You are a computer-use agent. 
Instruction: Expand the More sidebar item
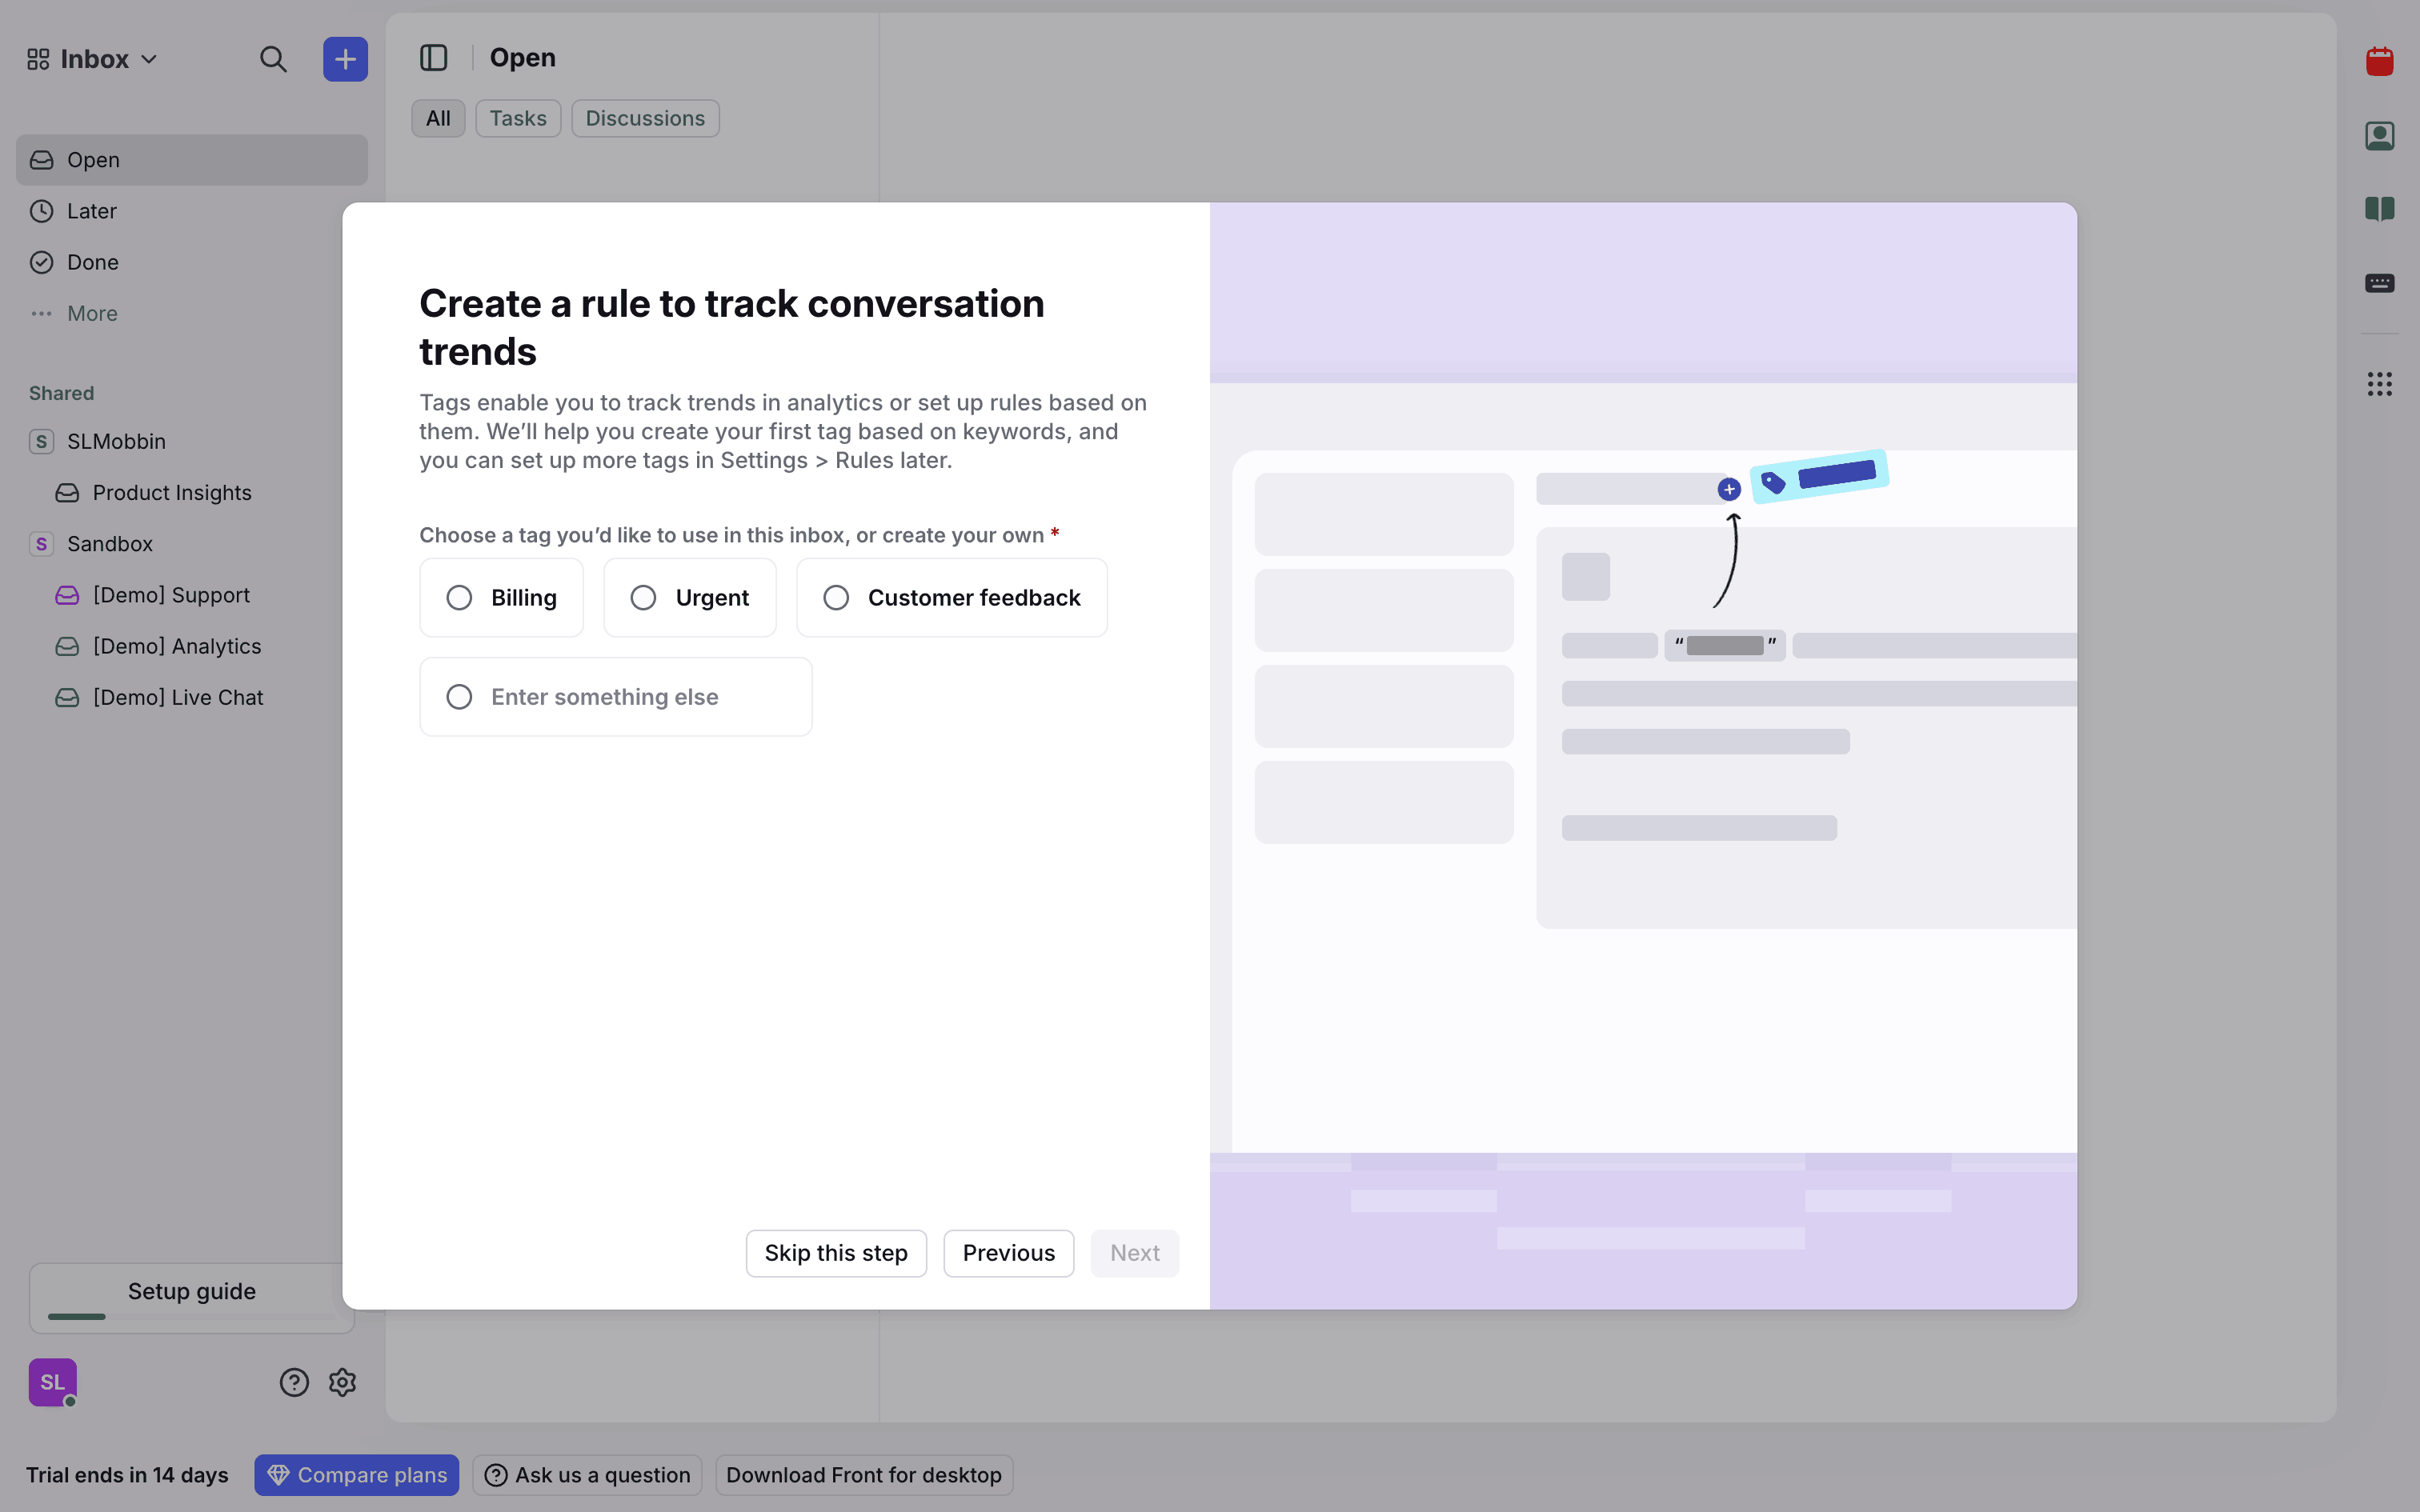91,314
